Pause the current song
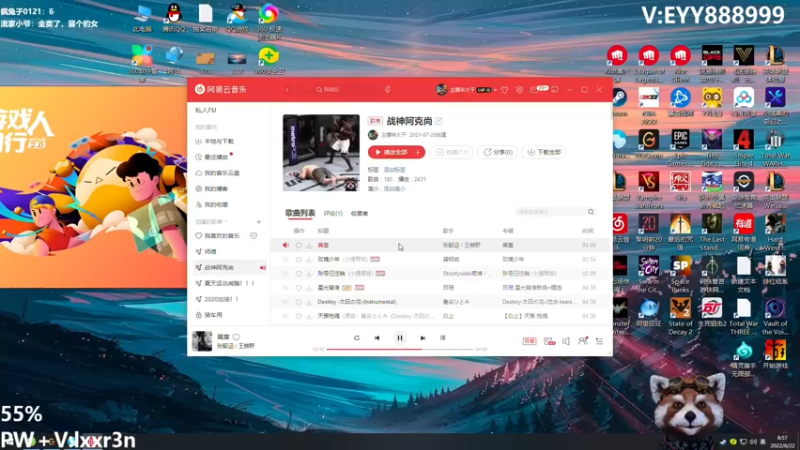800x450 pixels. tap(400, 338)
